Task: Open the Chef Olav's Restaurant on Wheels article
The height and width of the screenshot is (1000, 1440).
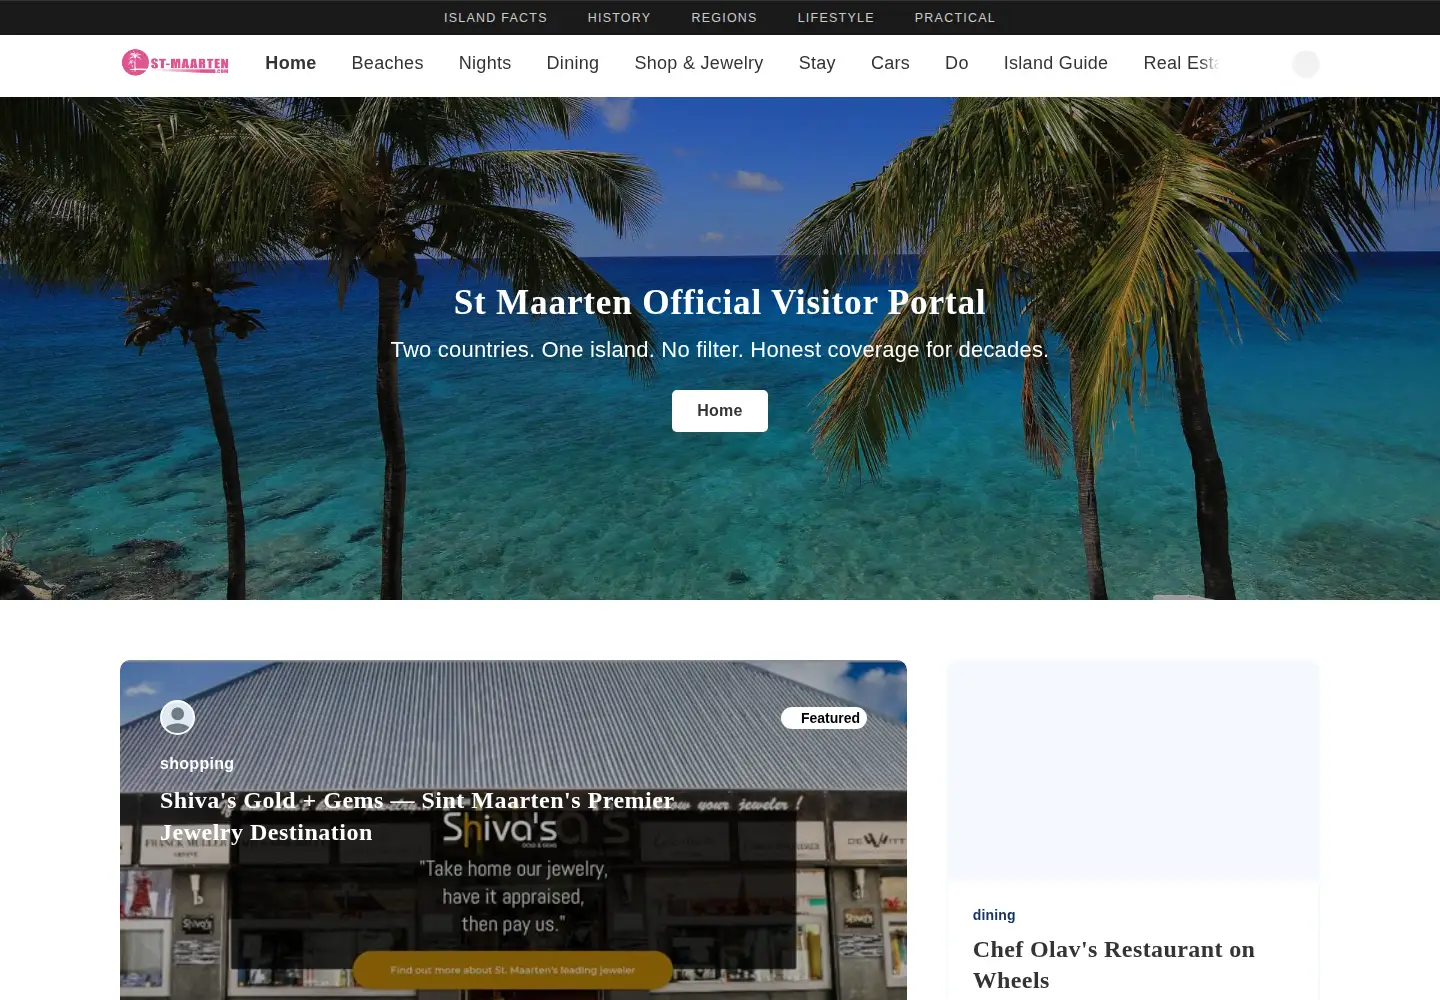Action: (1114, 964)
